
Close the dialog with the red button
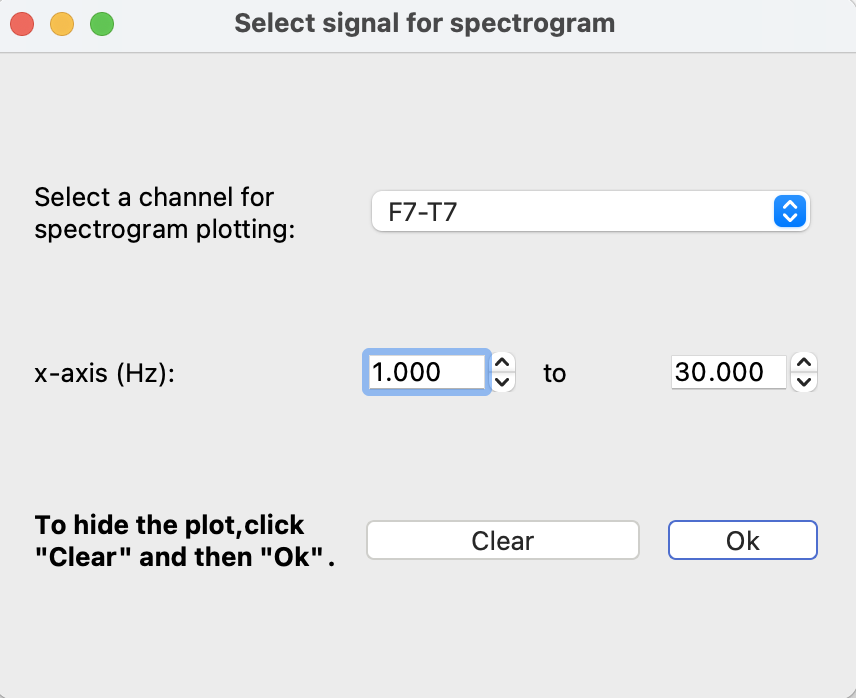(22, 23)
